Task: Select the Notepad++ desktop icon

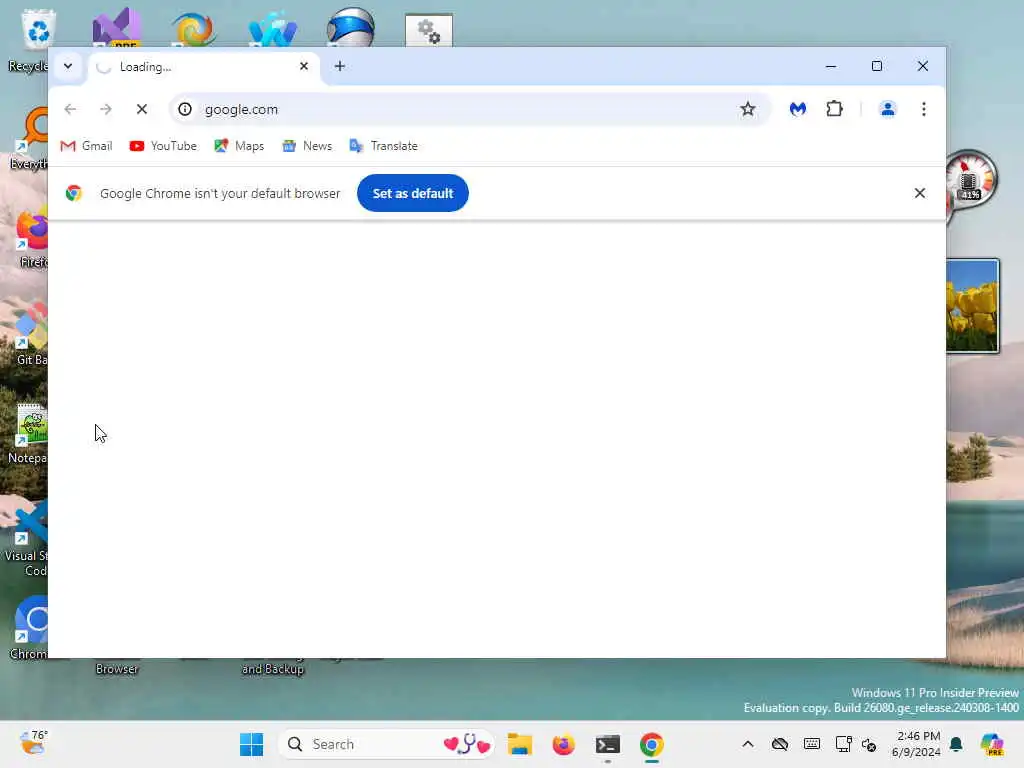Action: pyautogui.click(x=27, y=434)
